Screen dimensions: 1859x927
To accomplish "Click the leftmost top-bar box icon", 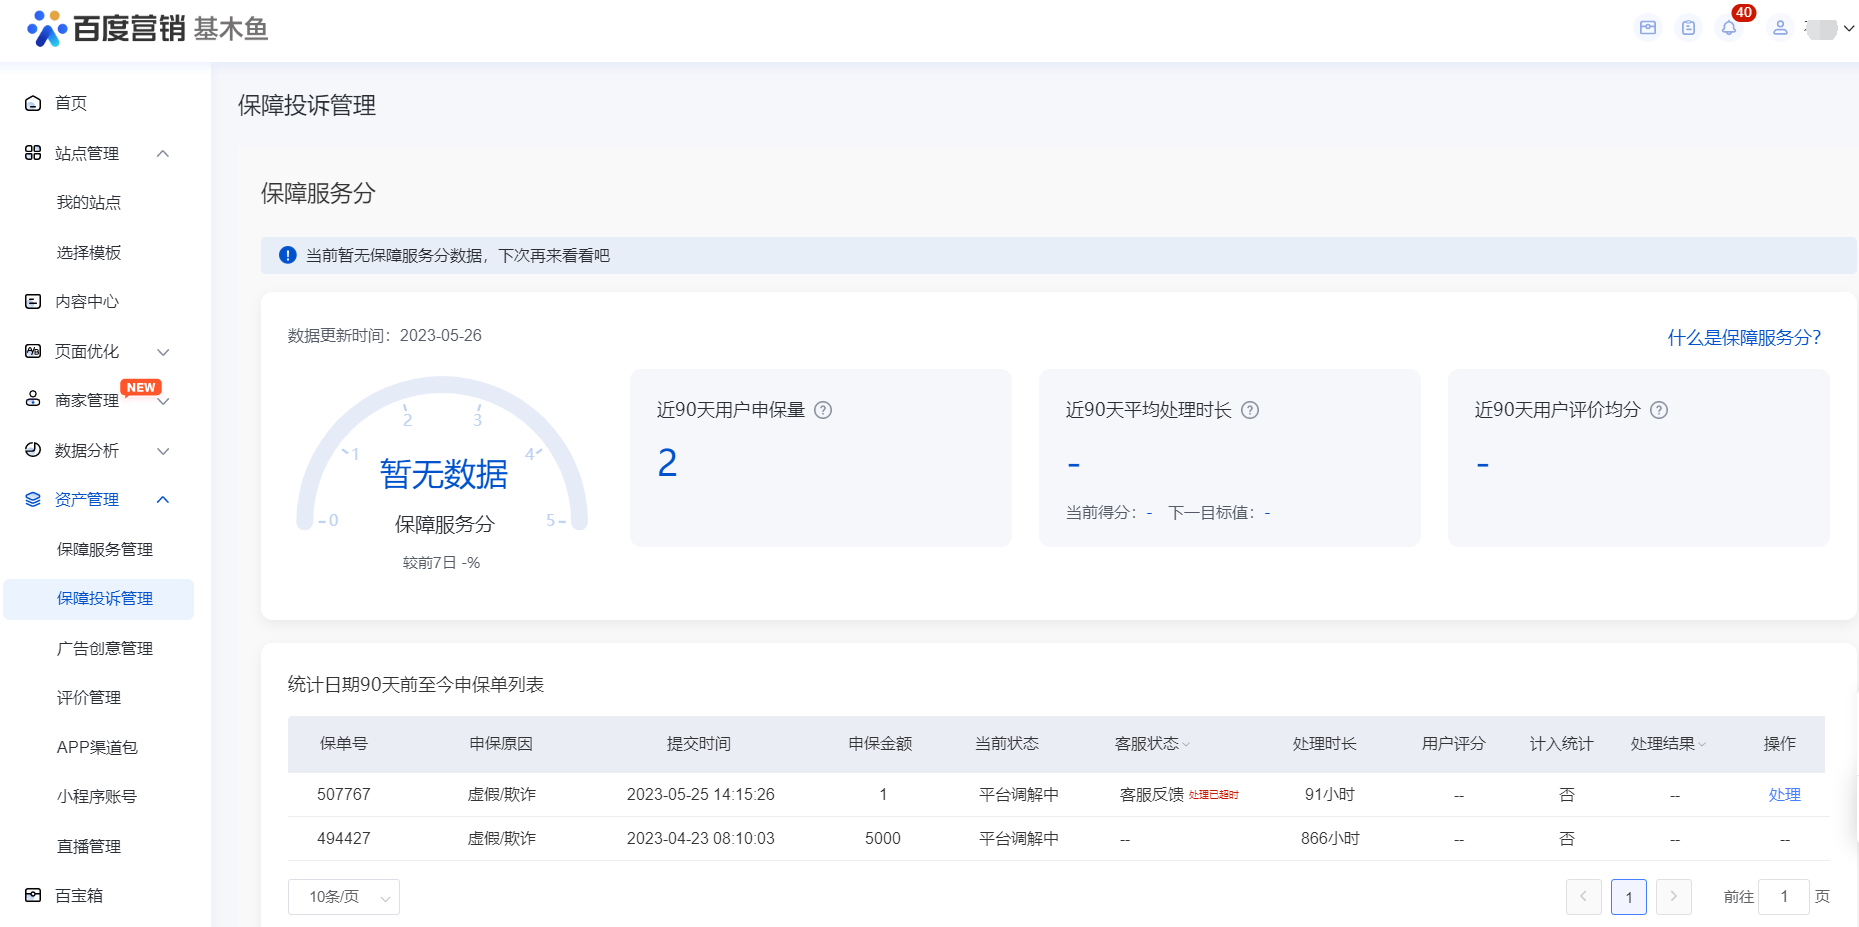I will pos(1648,28).
